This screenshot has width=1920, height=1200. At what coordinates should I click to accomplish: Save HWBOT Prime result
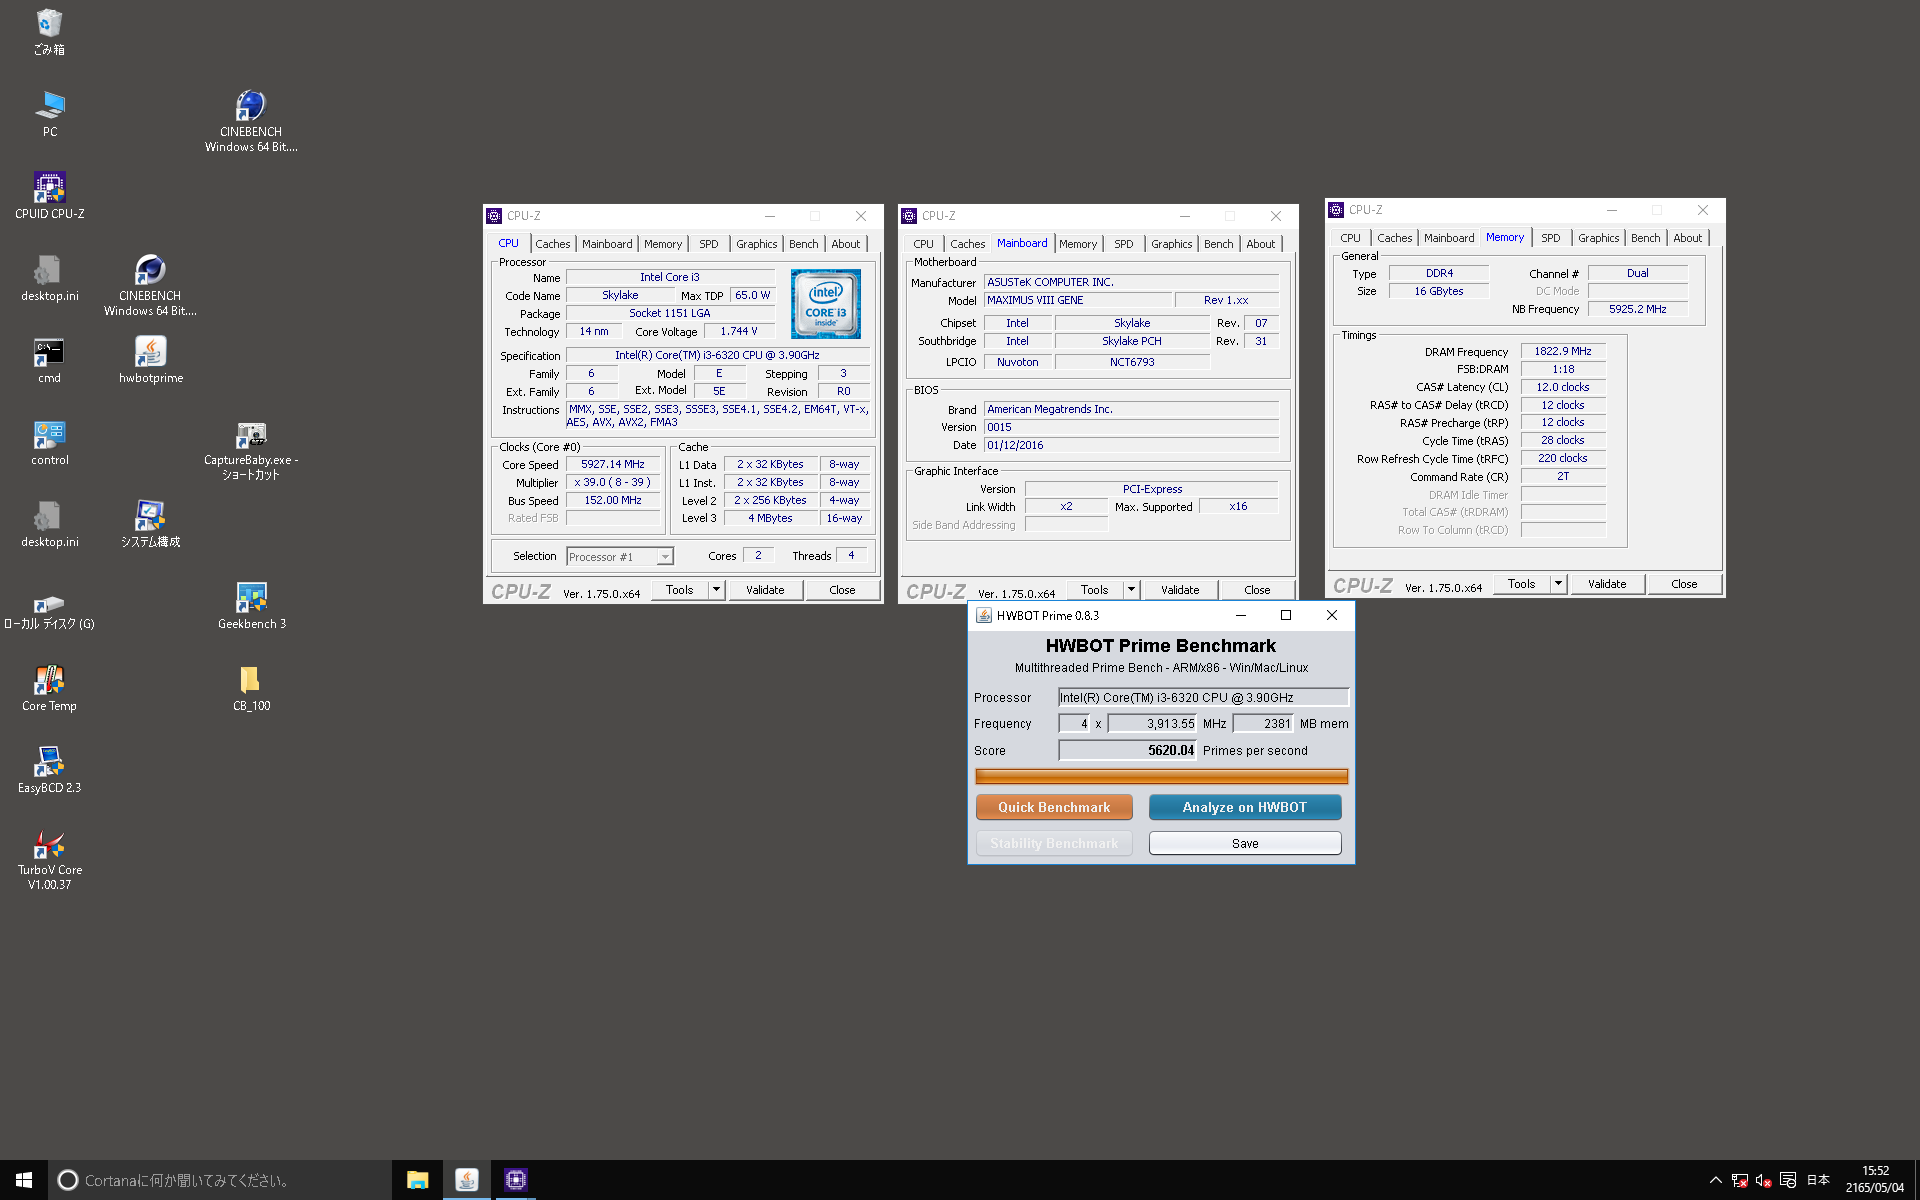pyautogui.click(x=1245, y=843)
